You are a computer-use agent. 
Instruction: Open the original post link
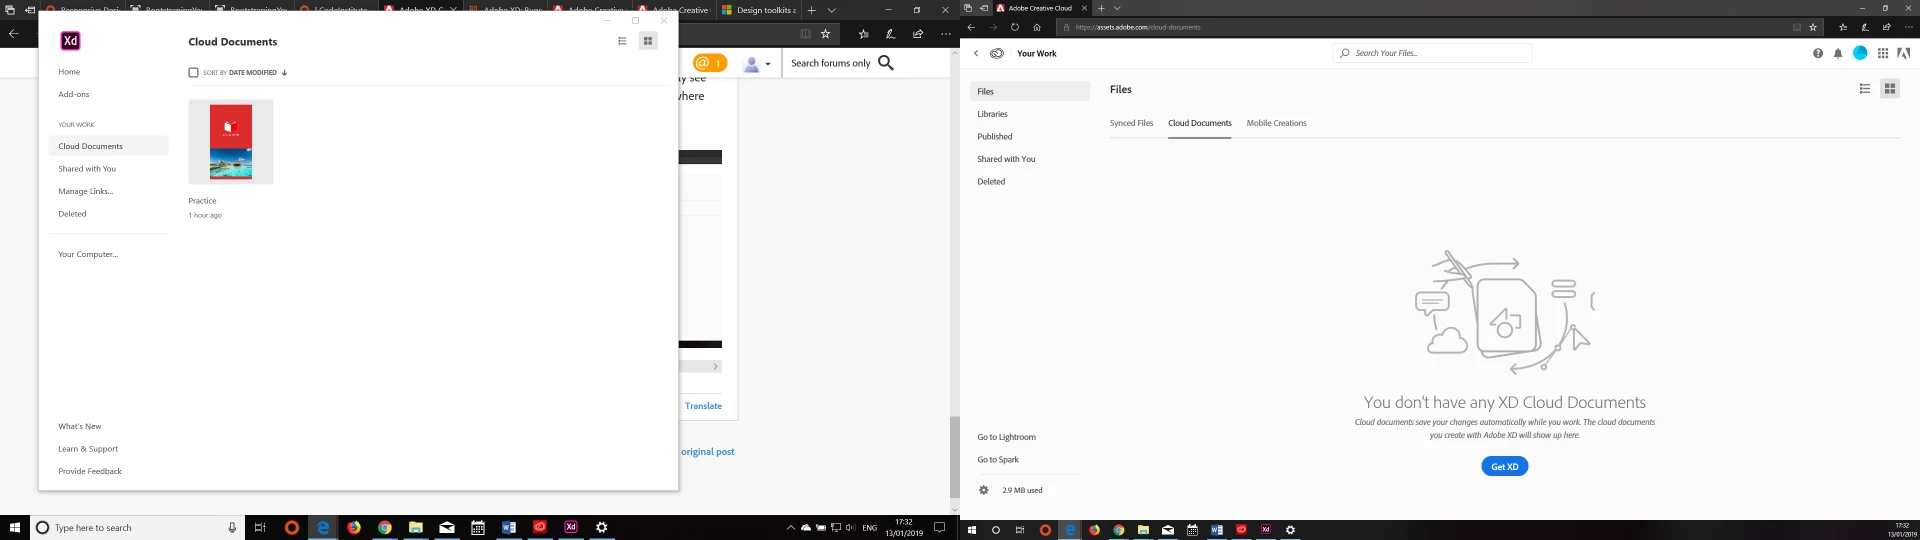[x=708, y=452]
